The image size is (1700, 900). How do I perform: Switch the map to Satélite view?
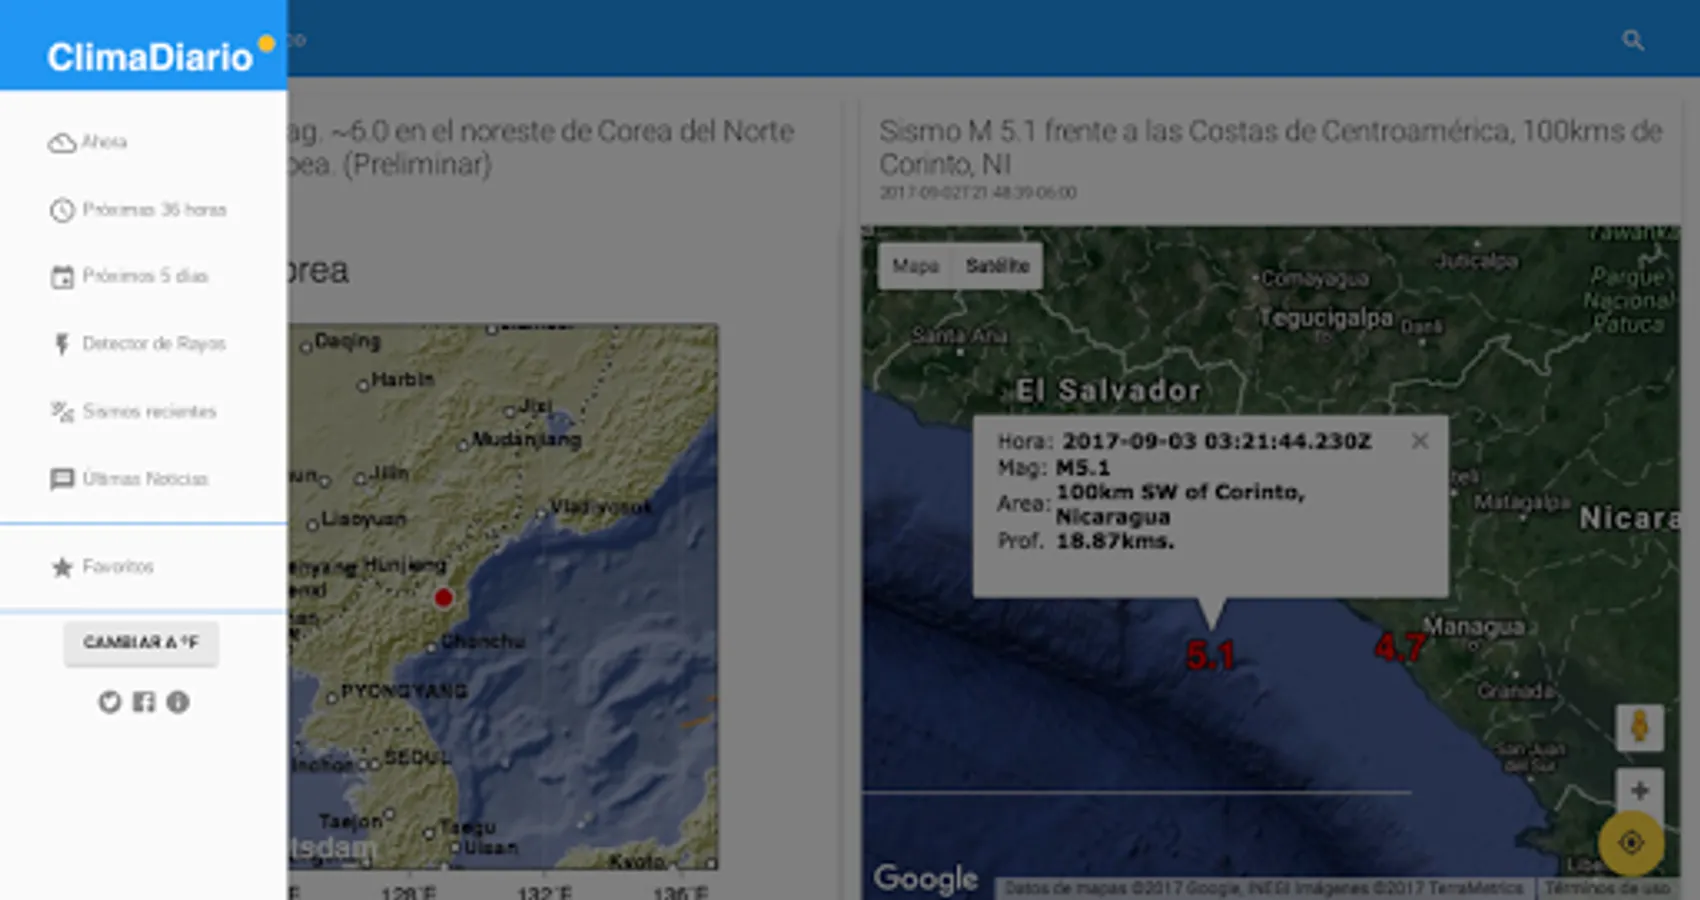997,266
